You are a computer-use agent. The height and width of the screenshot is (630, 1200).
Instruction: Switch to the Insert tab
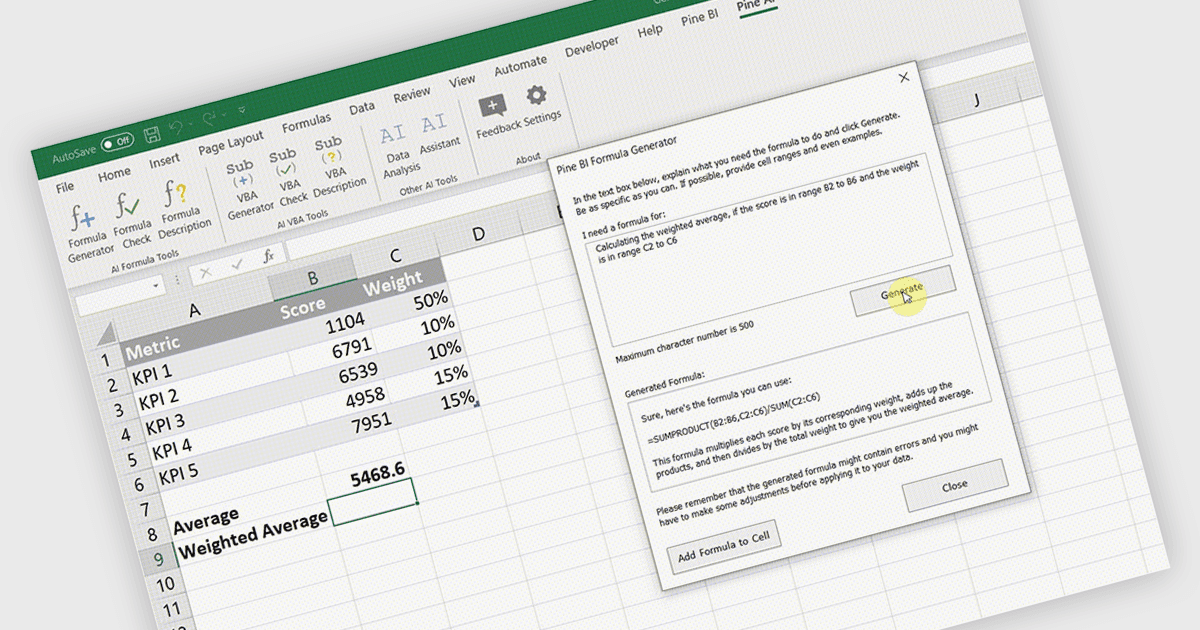click(x=165, y=160)
